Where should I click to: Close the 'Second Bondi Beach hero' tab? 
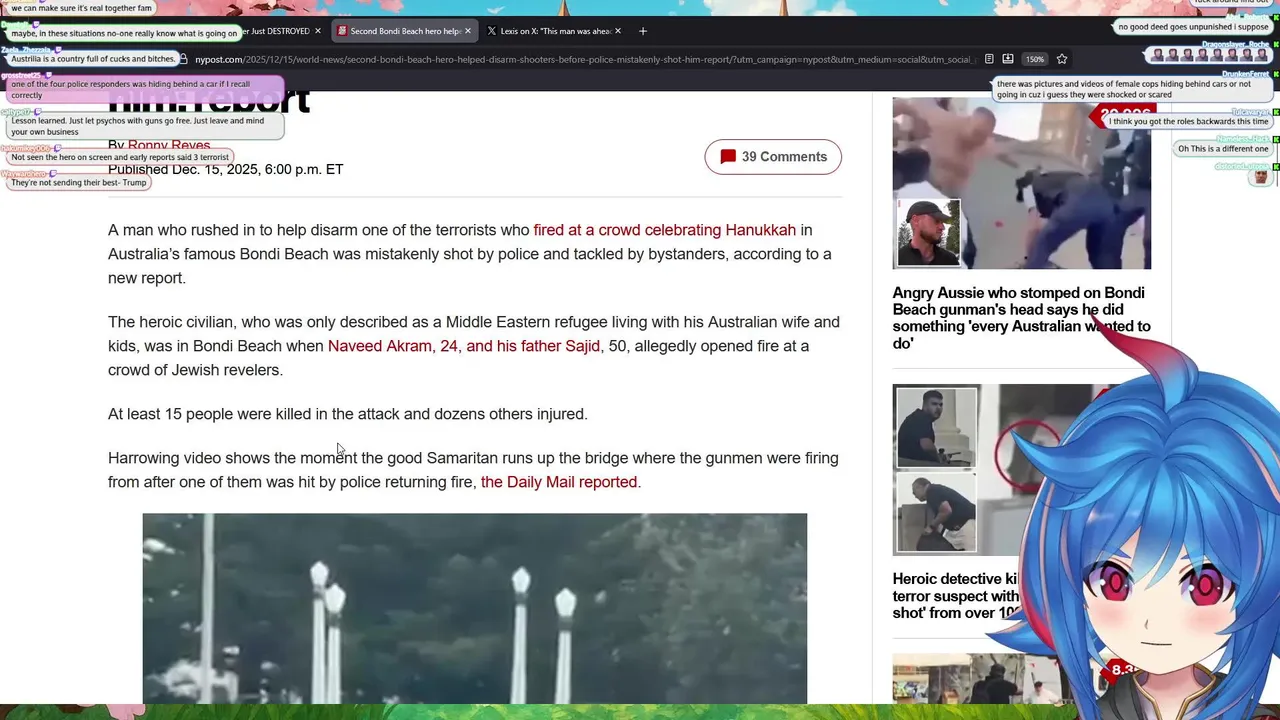click(x=467, y=31)
